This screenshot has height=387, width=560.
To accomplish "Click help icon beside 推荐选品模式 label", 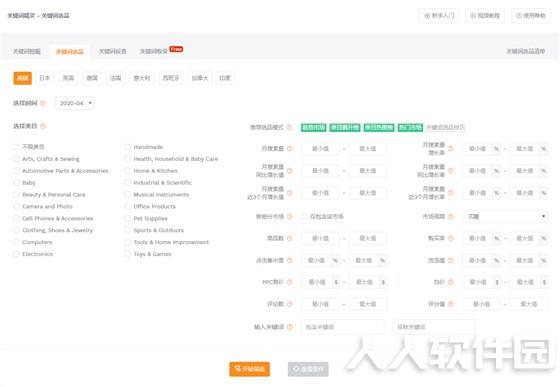I will click(x=289, y=127).
